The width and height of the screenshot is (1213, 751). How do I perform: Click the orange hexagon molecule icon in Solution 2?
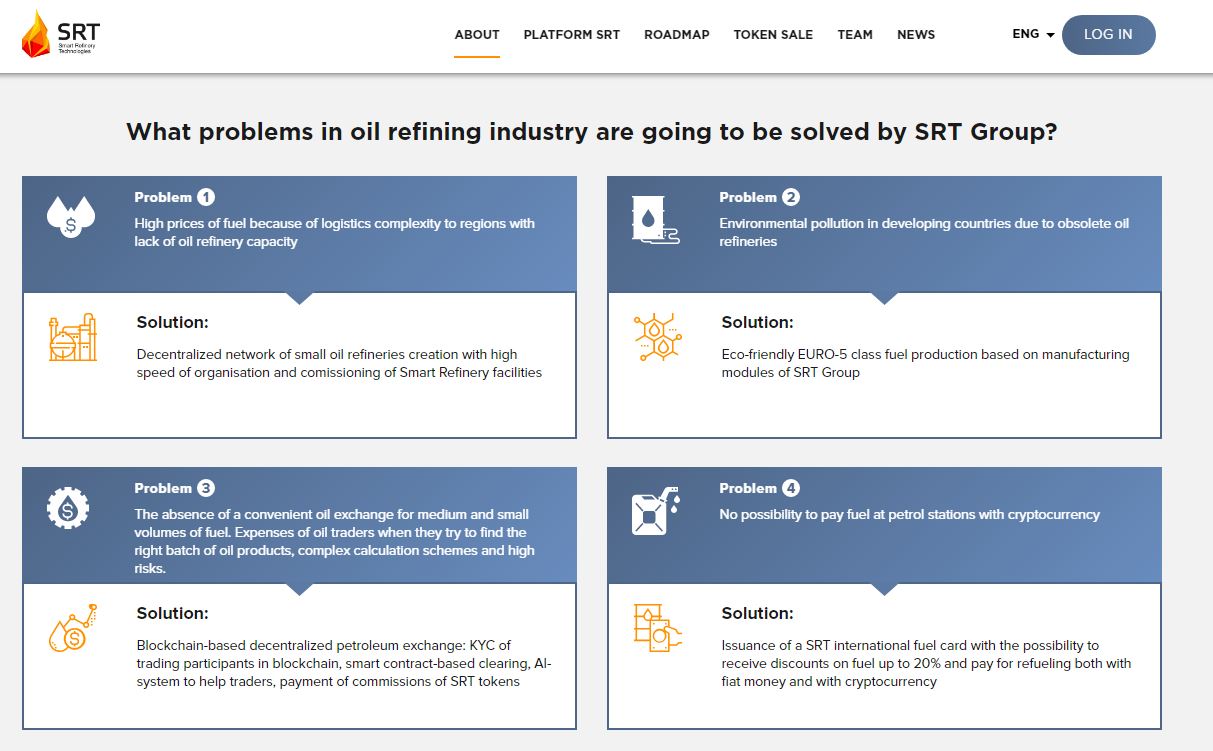[658, 337]
